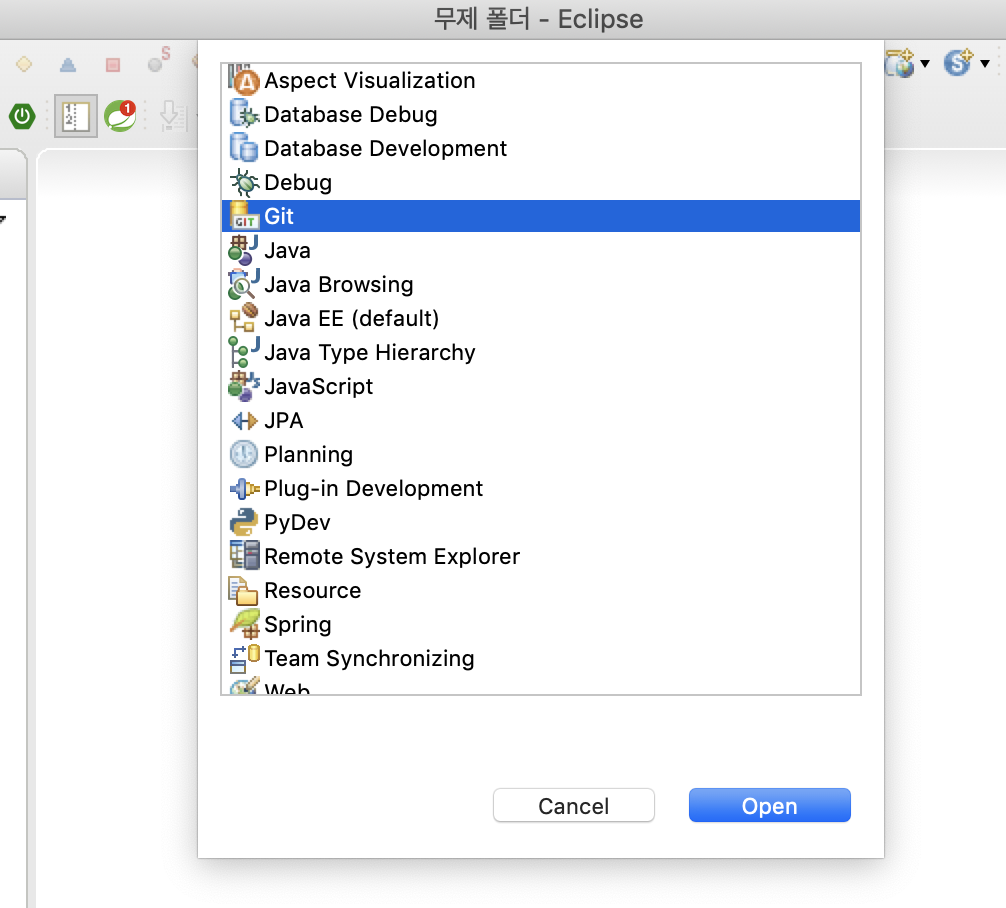The height and width of the screenshot is (908, 1006).
Task: Click the gray circle S toolbar icon
Action: pyautogui.click(x=159, y=60)
